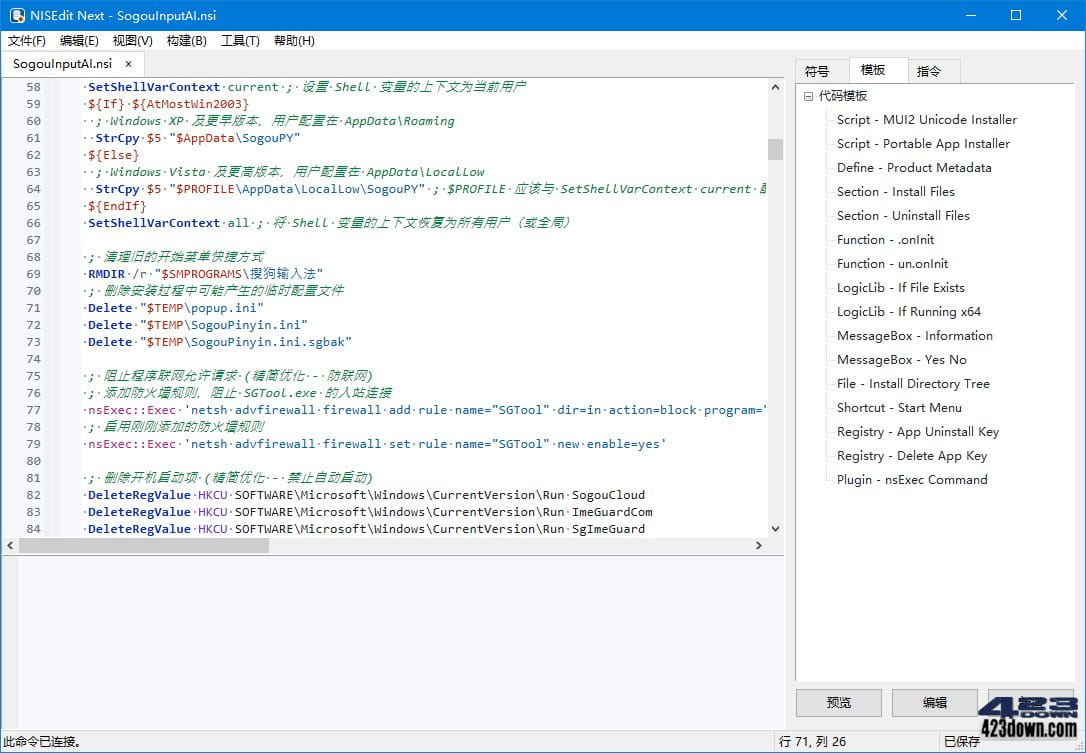Open the 文件(F) menu
The image size is (1086, 753).
26,41
